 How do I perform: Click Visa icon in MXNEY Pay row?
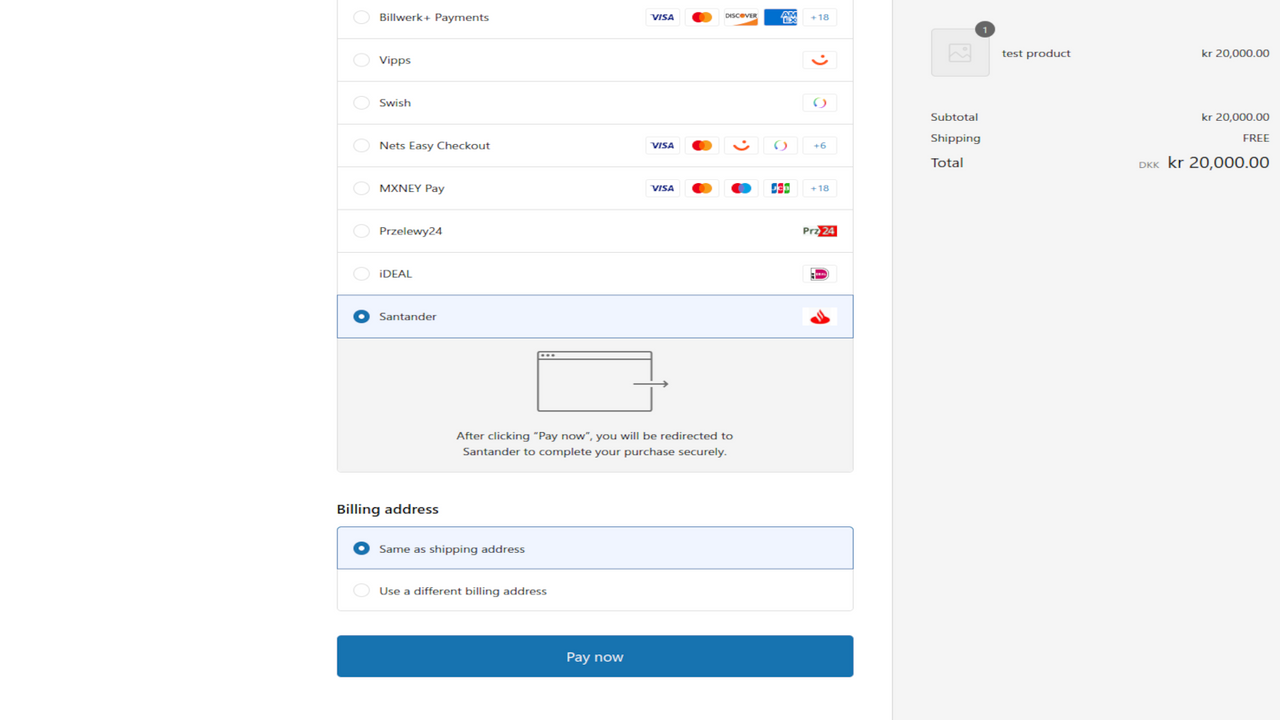pyautogui.click(x=662, y=188)
